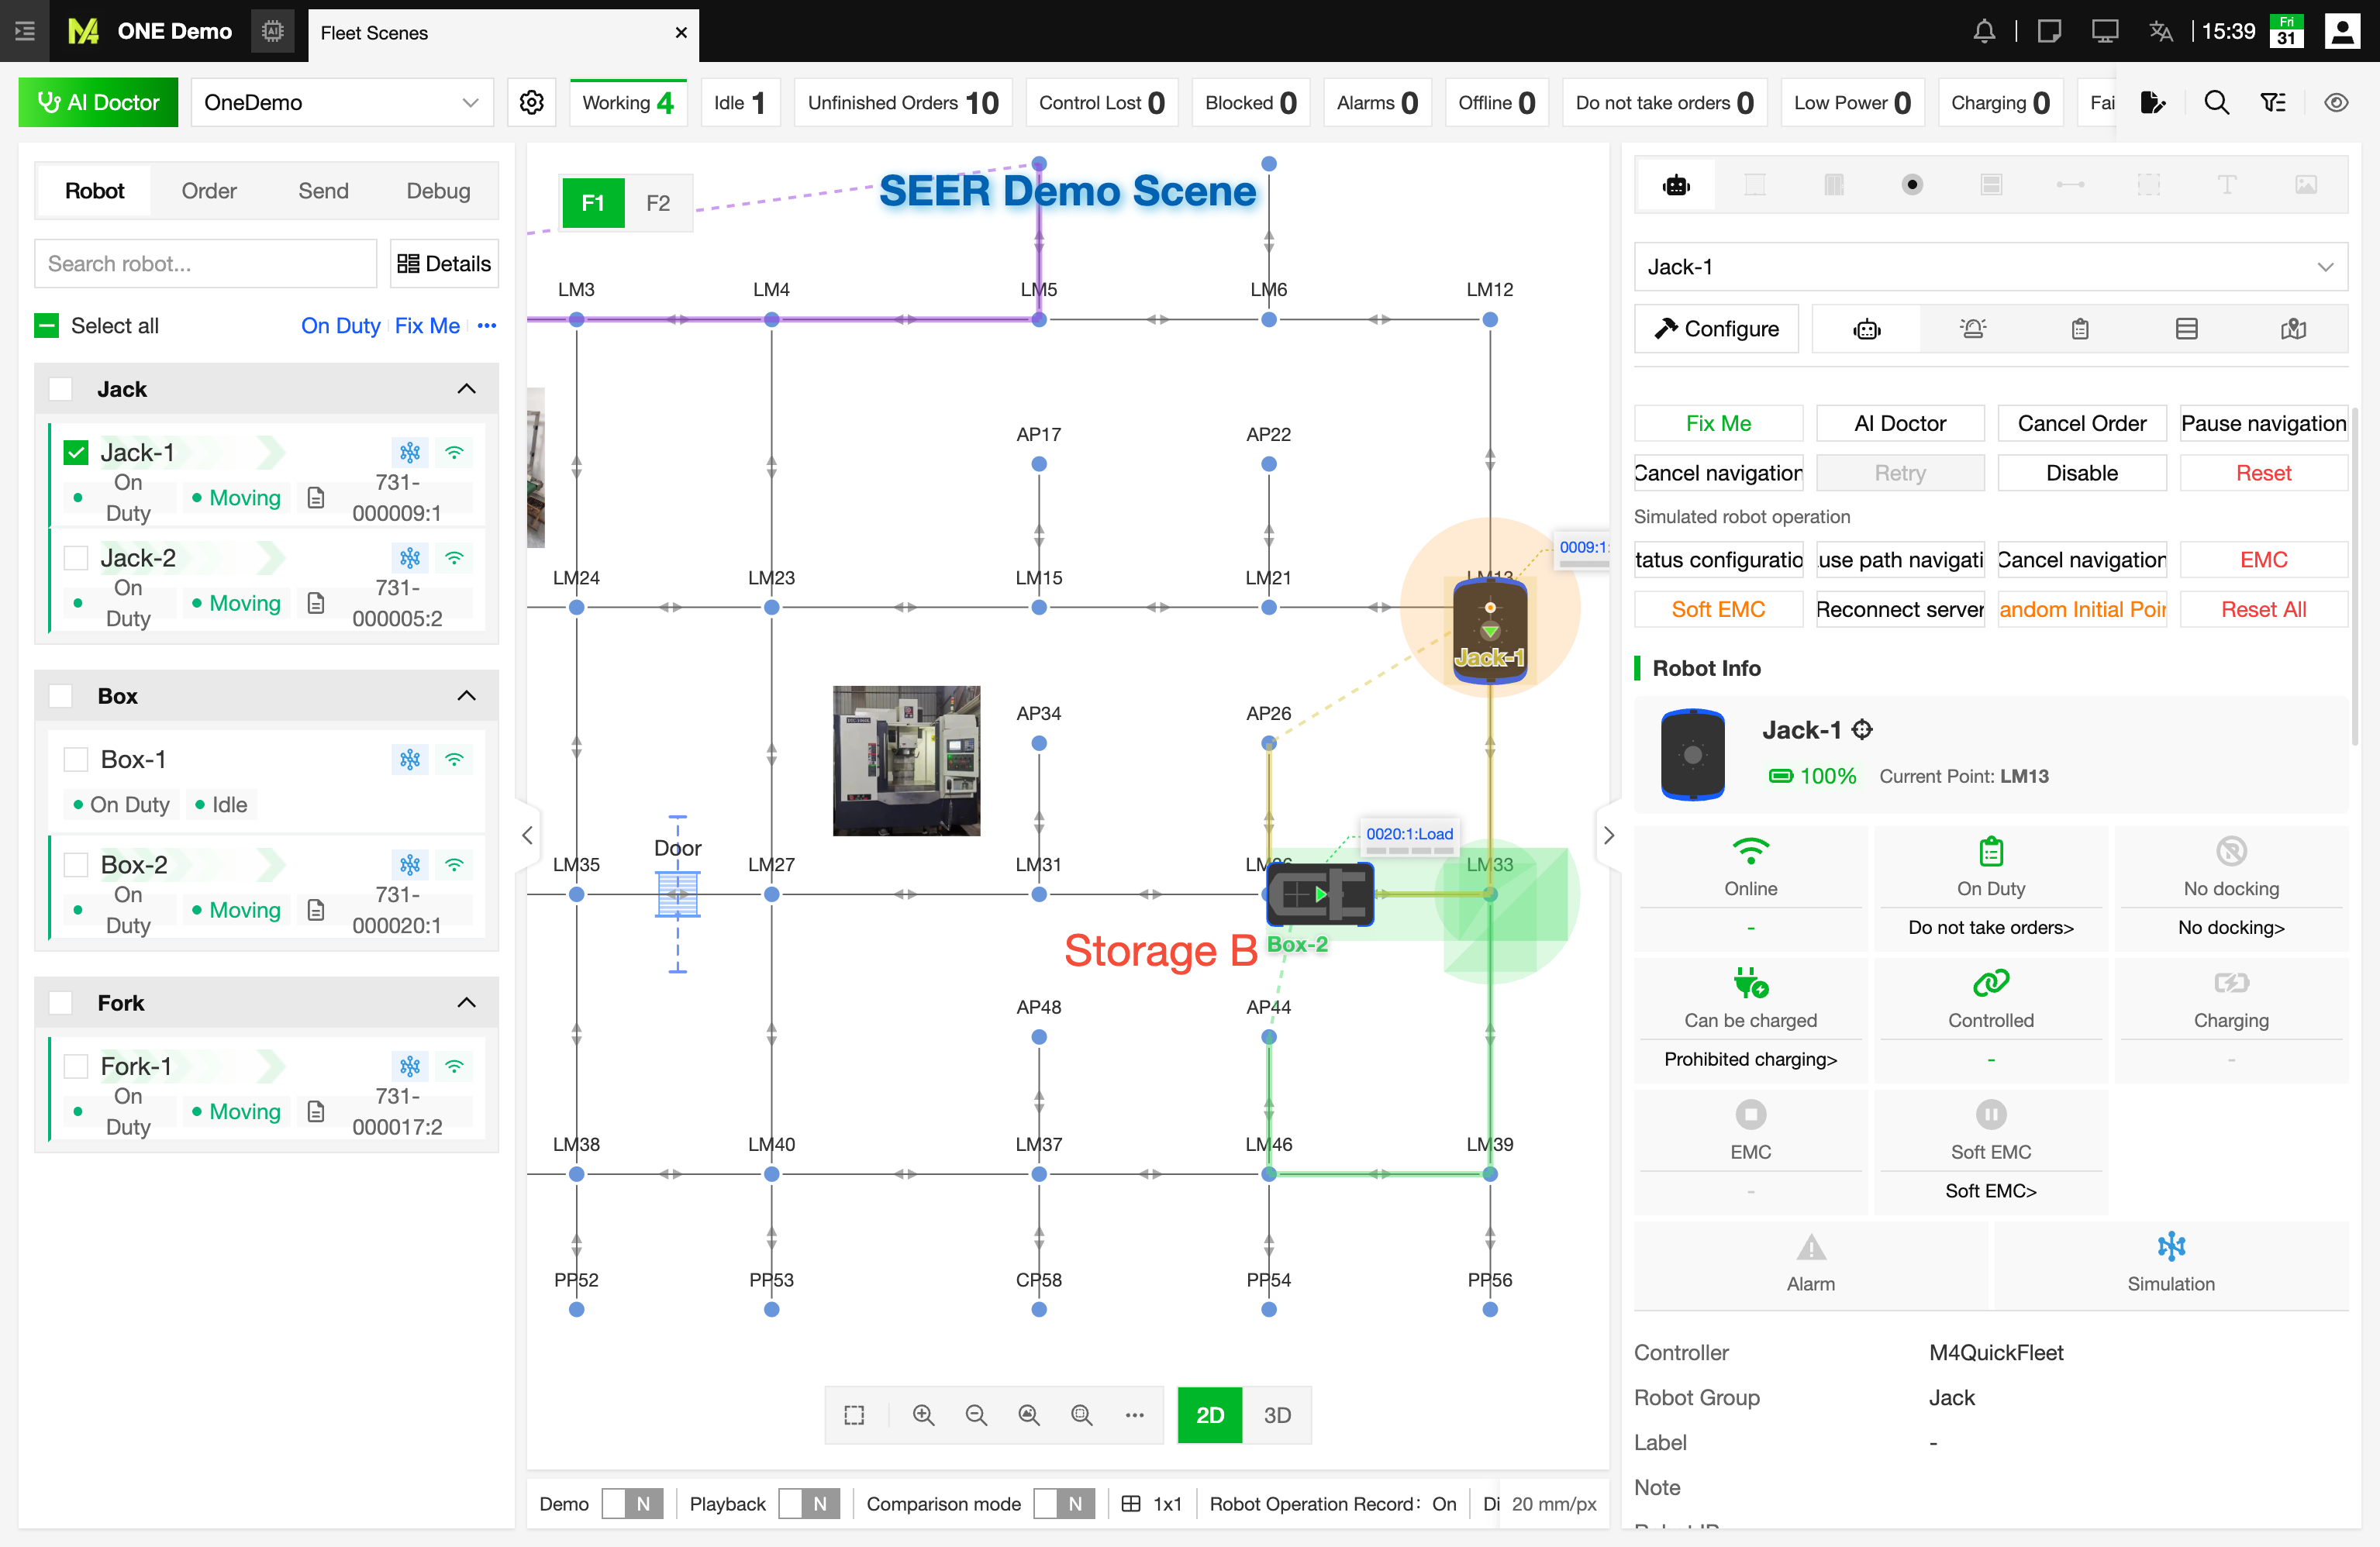Image resolution: width=2380 pixels, height=1547 pixels.
Task: Click the Pause navigation button
Action: point(2264,423)
